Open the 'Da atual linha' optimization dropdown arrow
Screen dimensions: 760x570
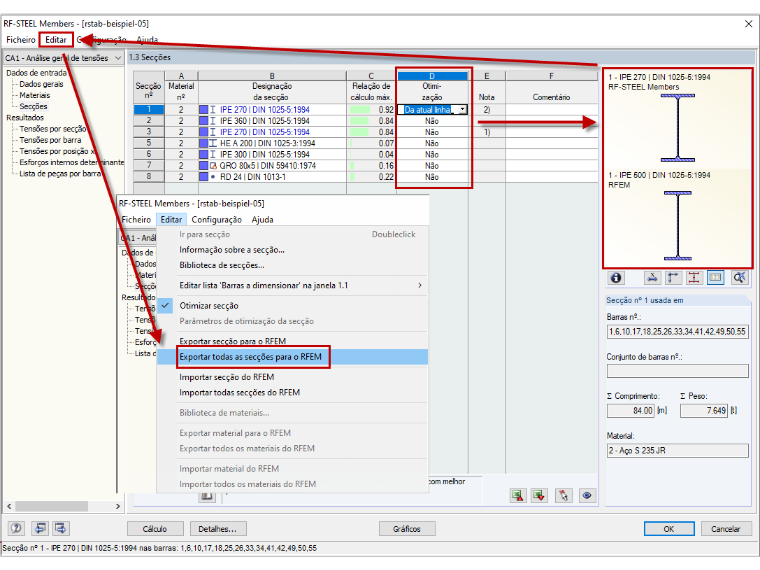tap(462, 110)
